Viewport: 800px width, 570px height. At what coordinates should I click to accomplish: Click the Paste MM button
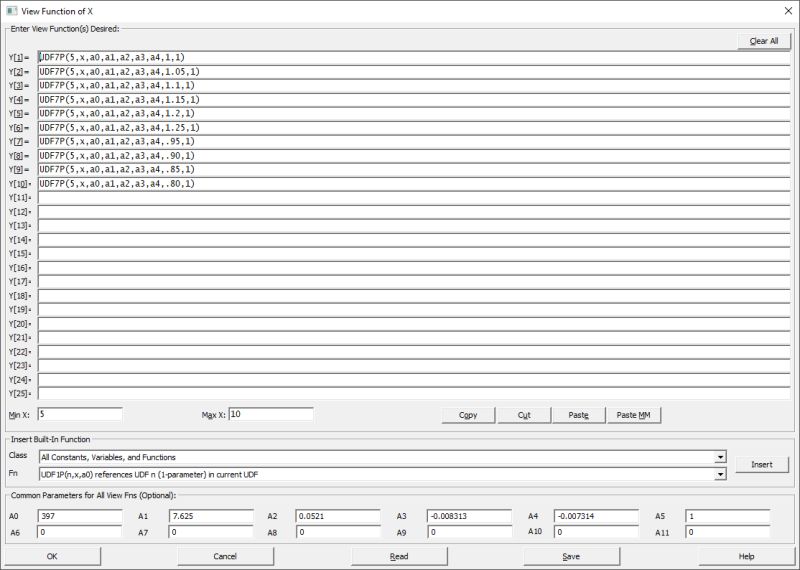(633, 415)
